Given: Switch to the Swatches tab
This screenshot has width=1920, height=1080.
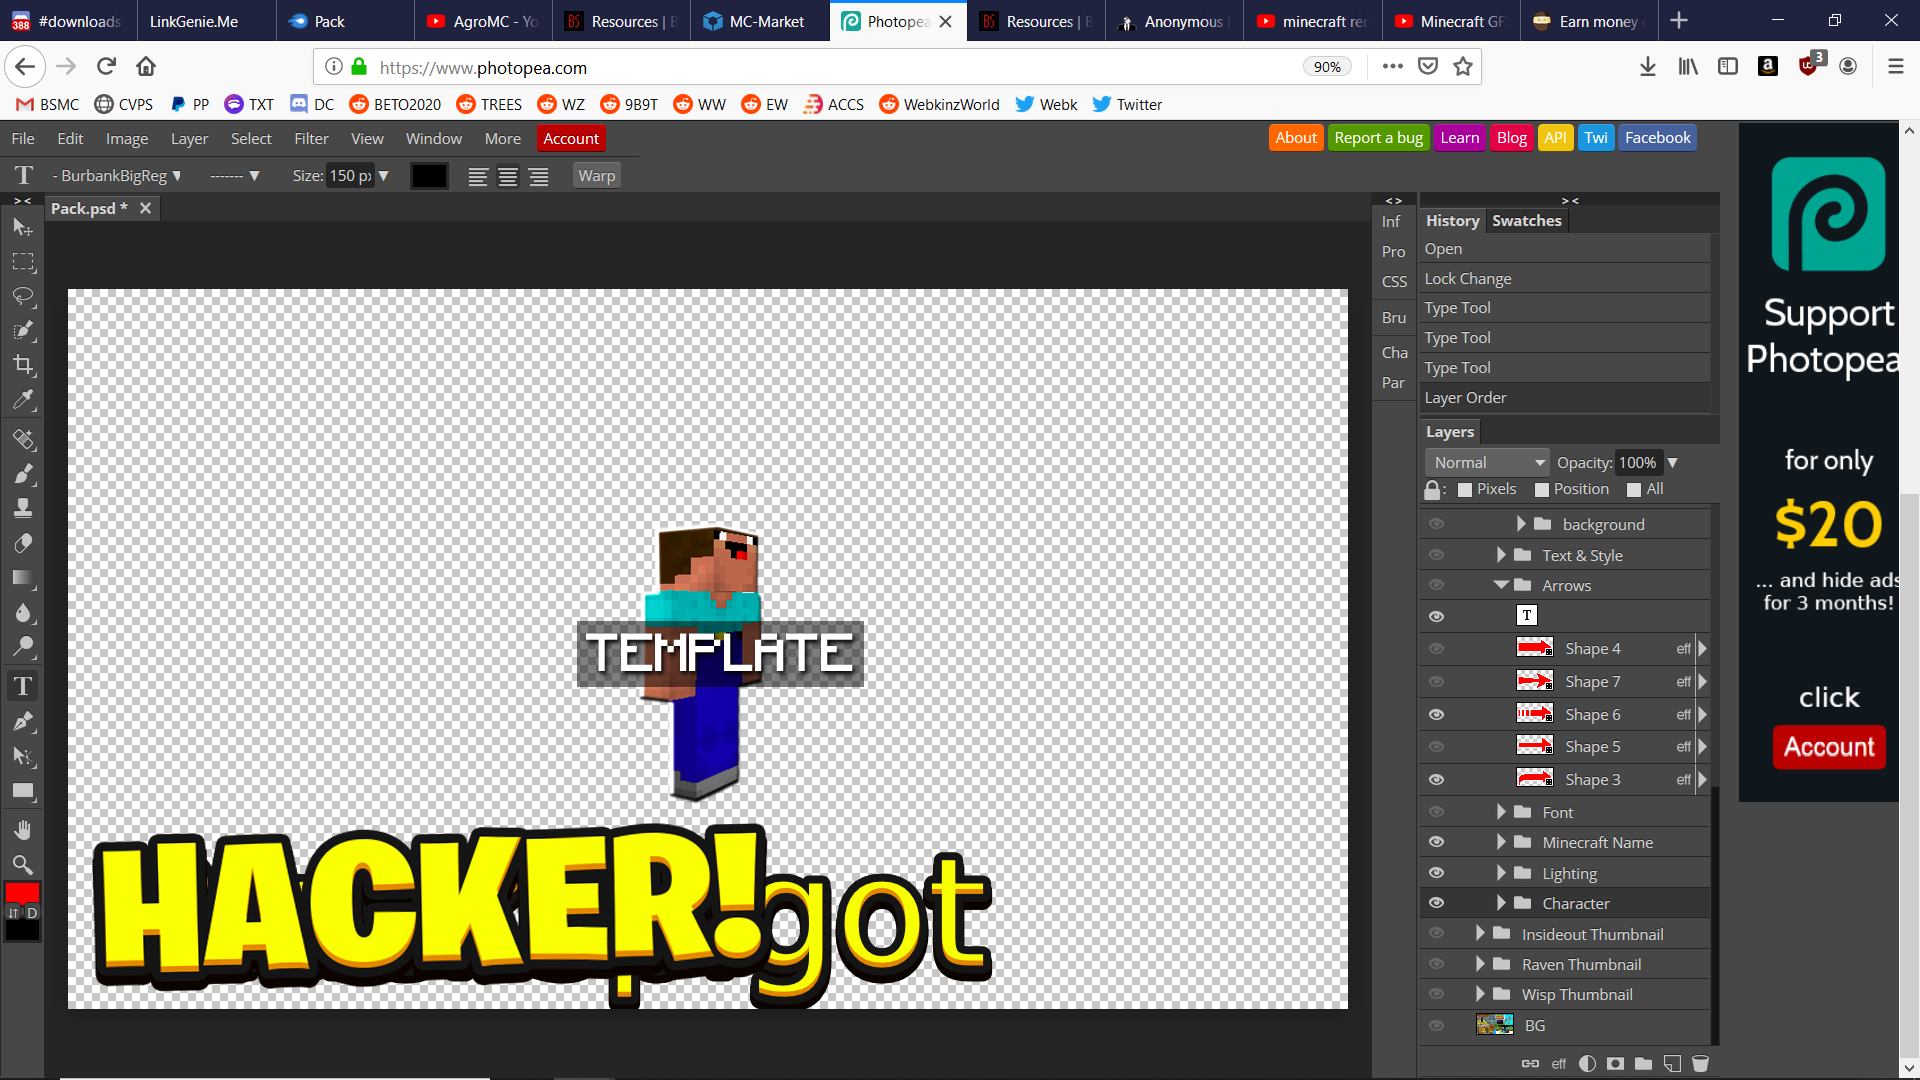Looking at the screenshot, I should 1526,220.
